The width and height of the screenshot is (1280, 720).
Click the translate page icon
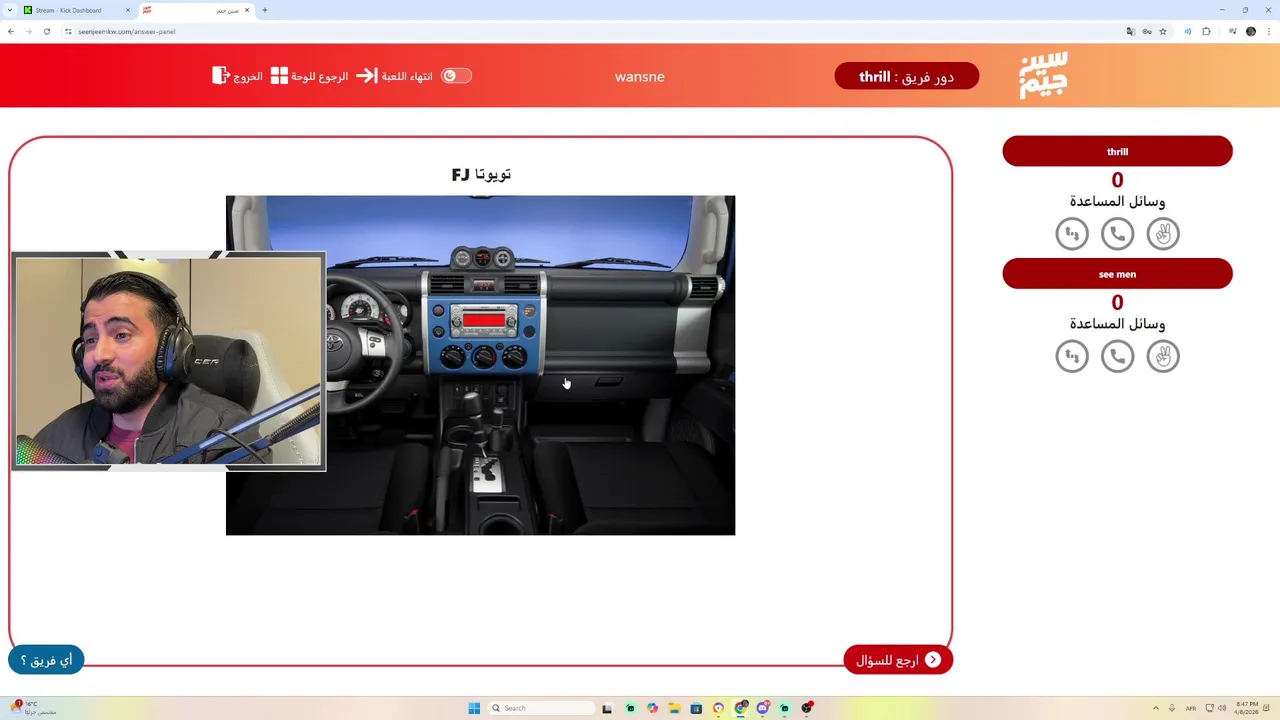coord(1131,31)
